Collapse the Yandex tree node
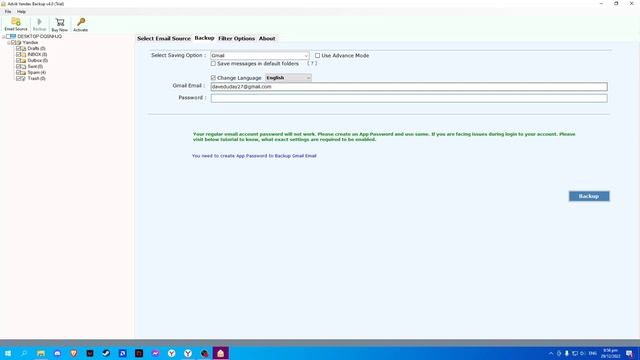This screenshot has width=640, height=360. [x=9, y=42]
